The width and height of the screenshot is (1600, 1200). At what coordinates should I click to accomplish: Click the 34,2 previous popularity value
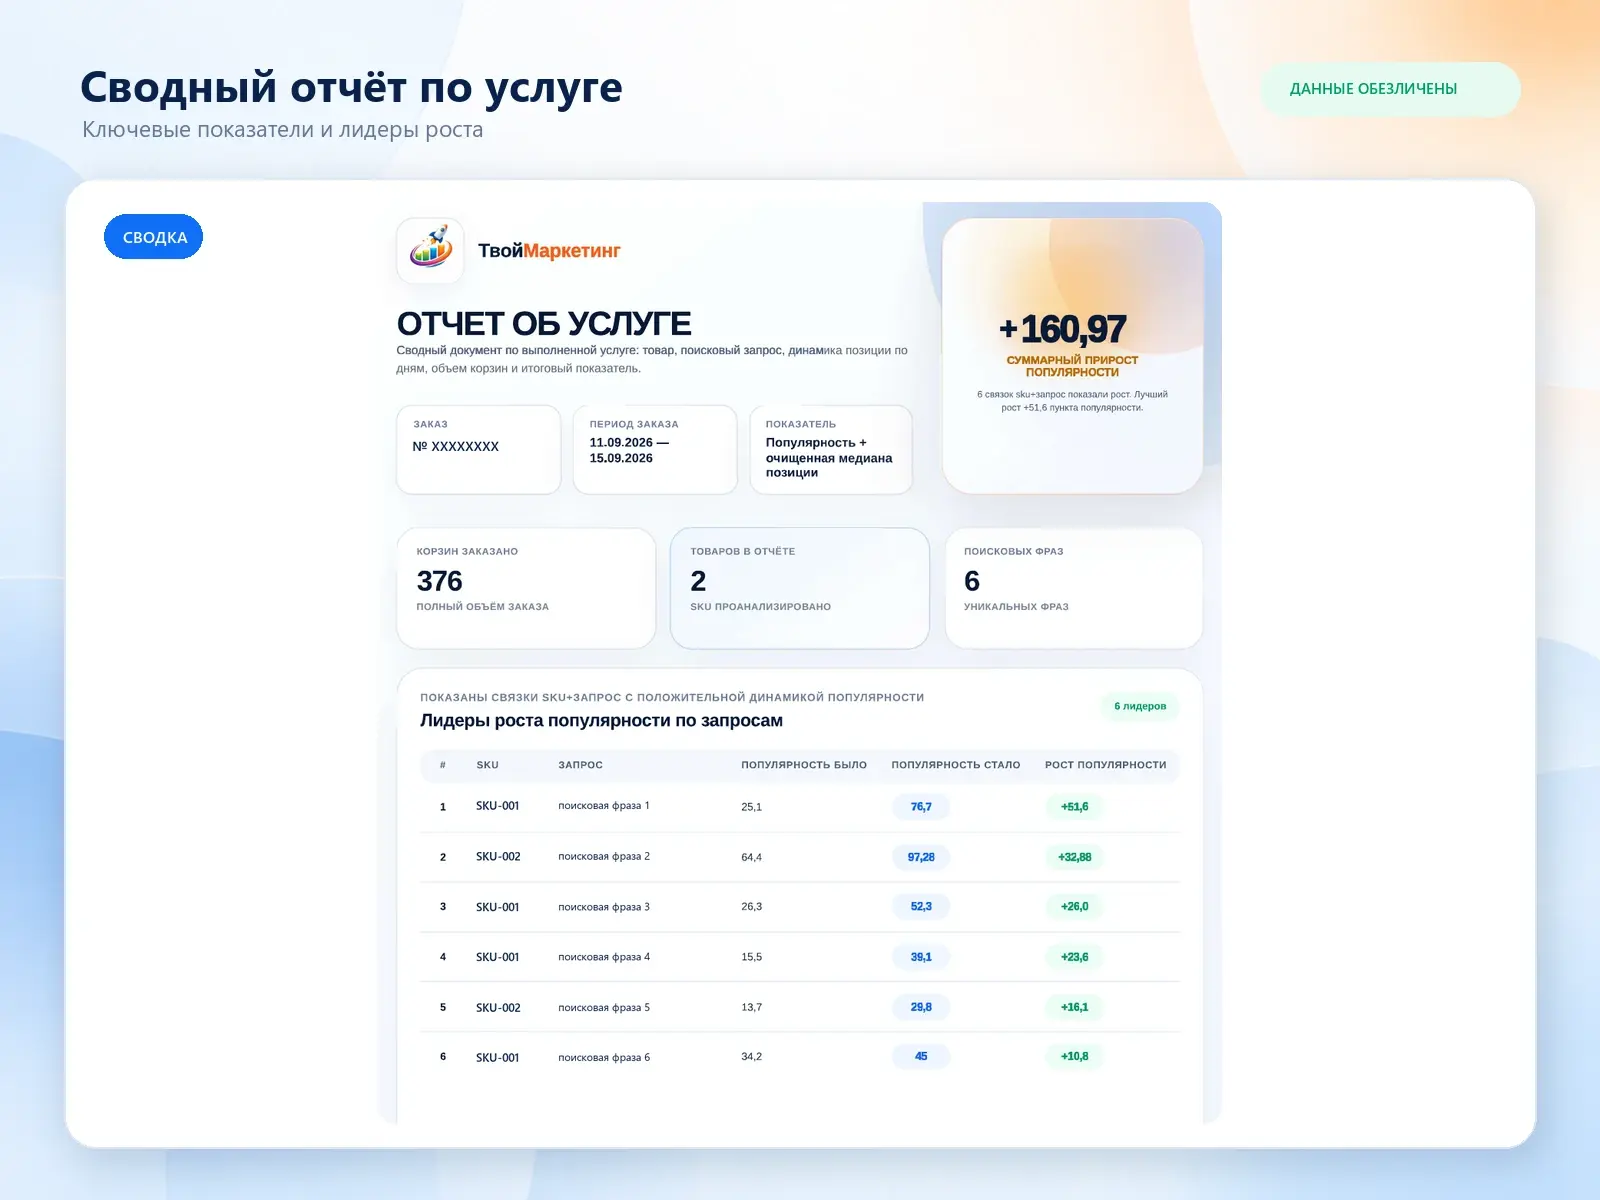click(751, 1057)
